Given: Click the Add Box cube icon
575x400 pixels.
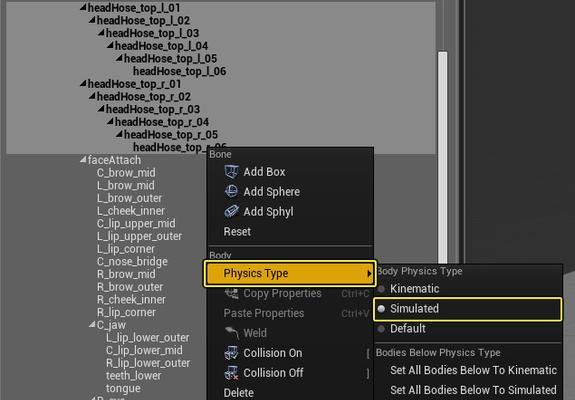Looking at the screenshot, I should [231, 172].
